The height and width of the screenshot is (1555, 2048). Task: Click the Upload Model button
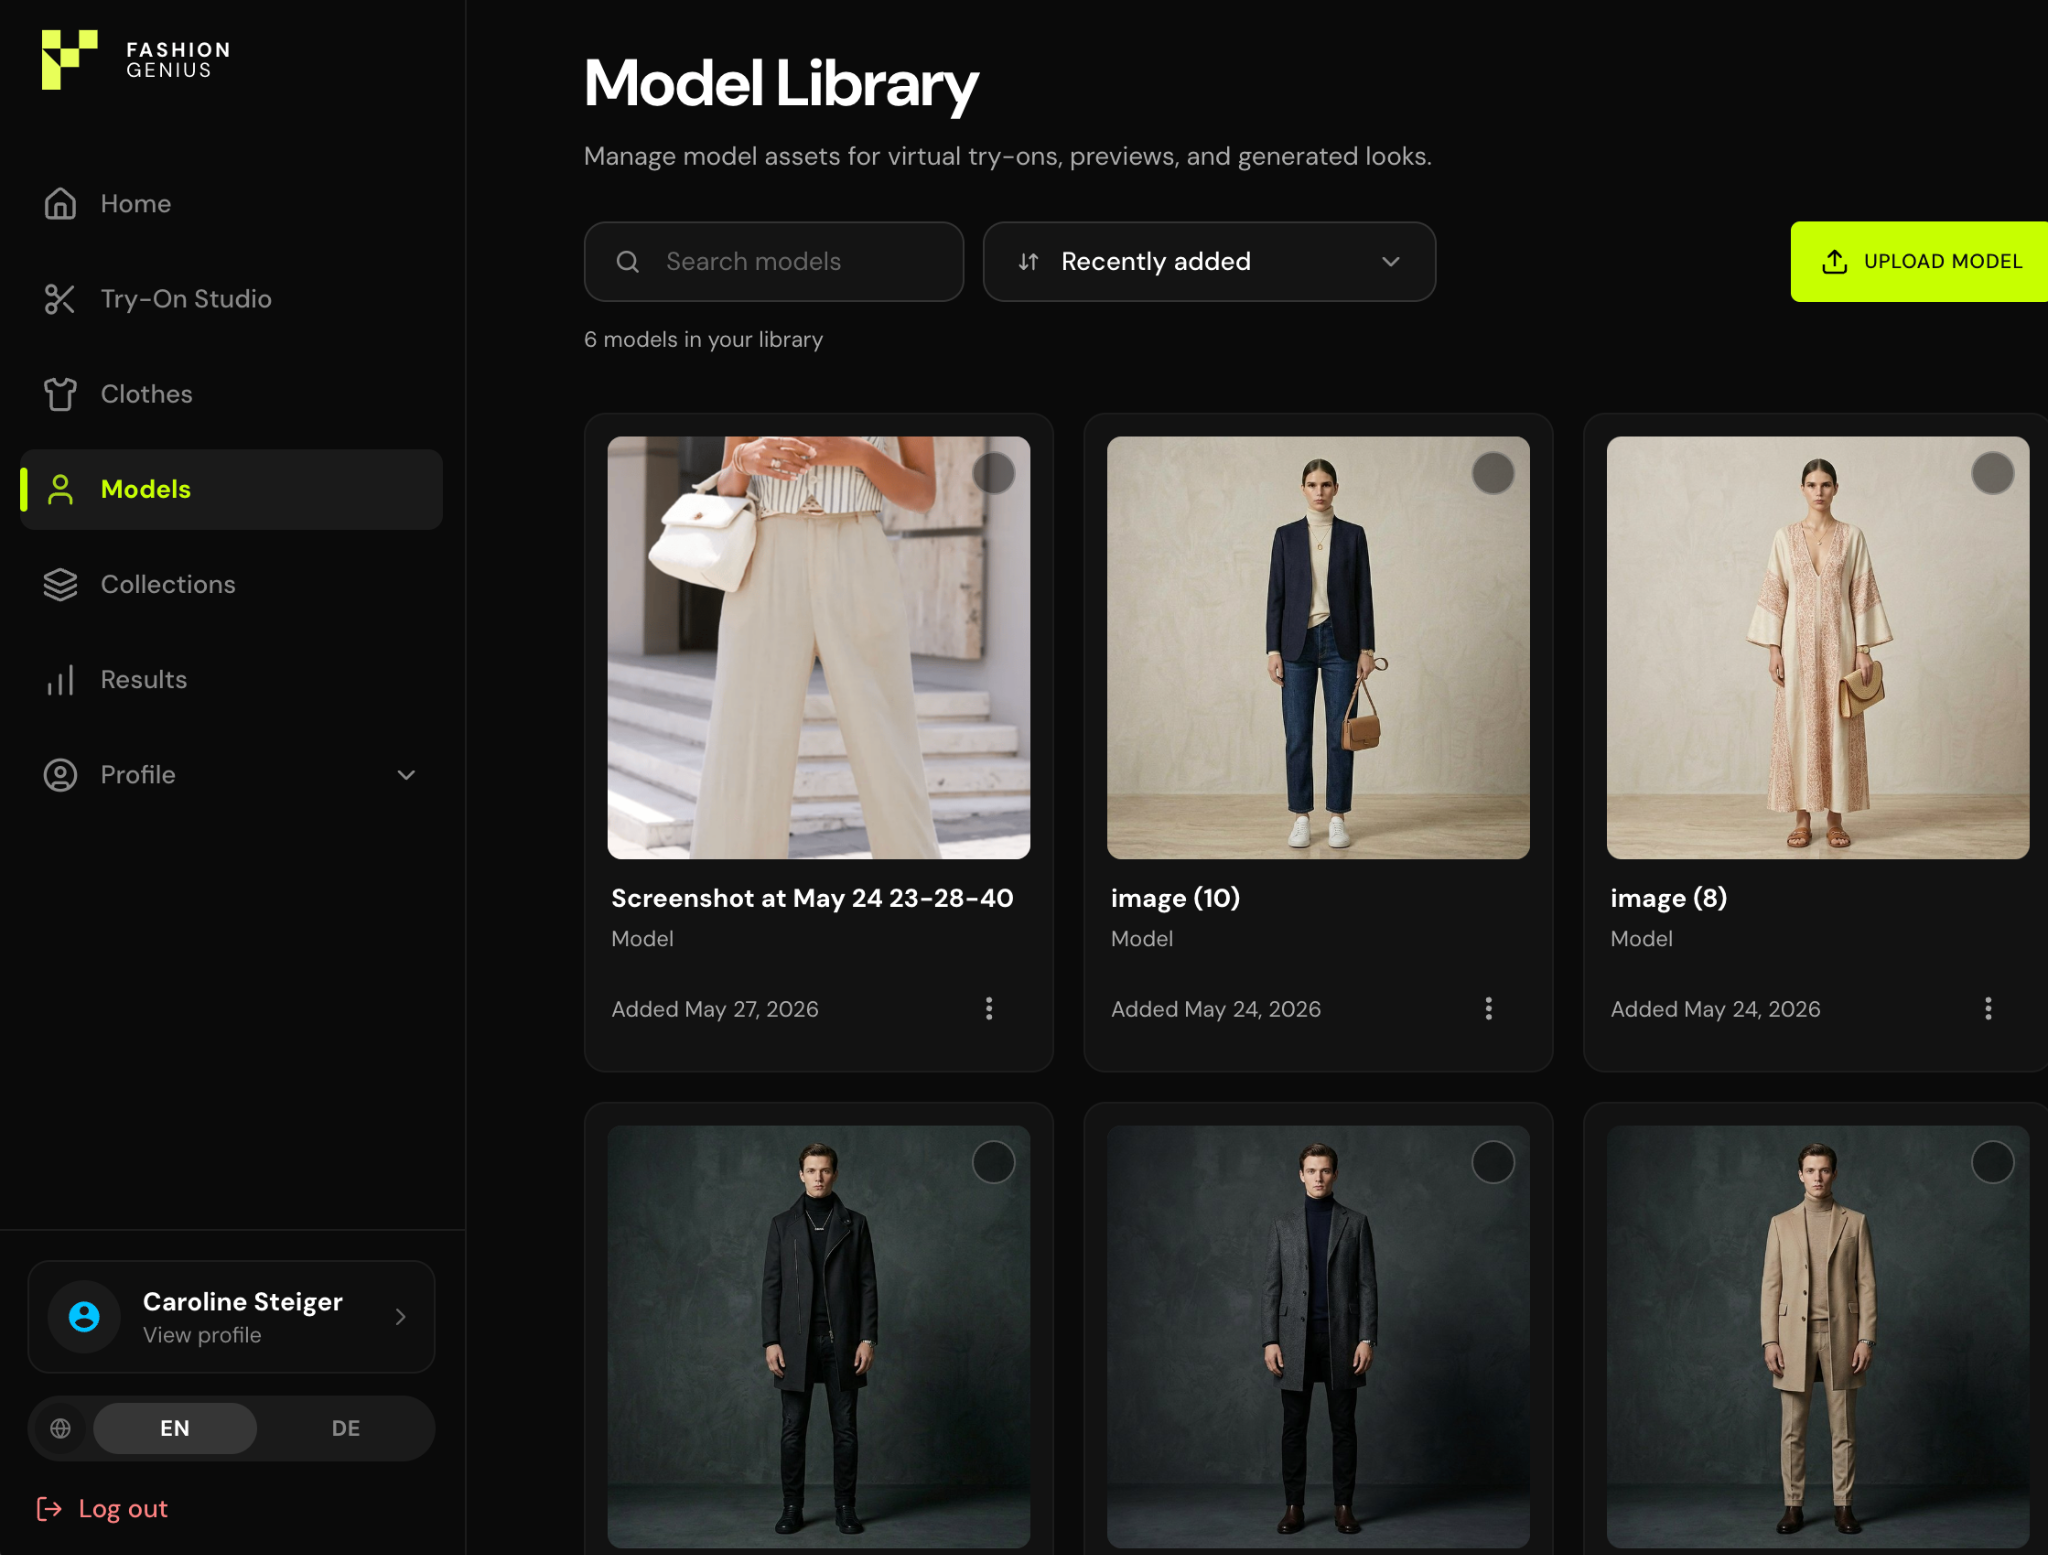tap(1919, 262)
